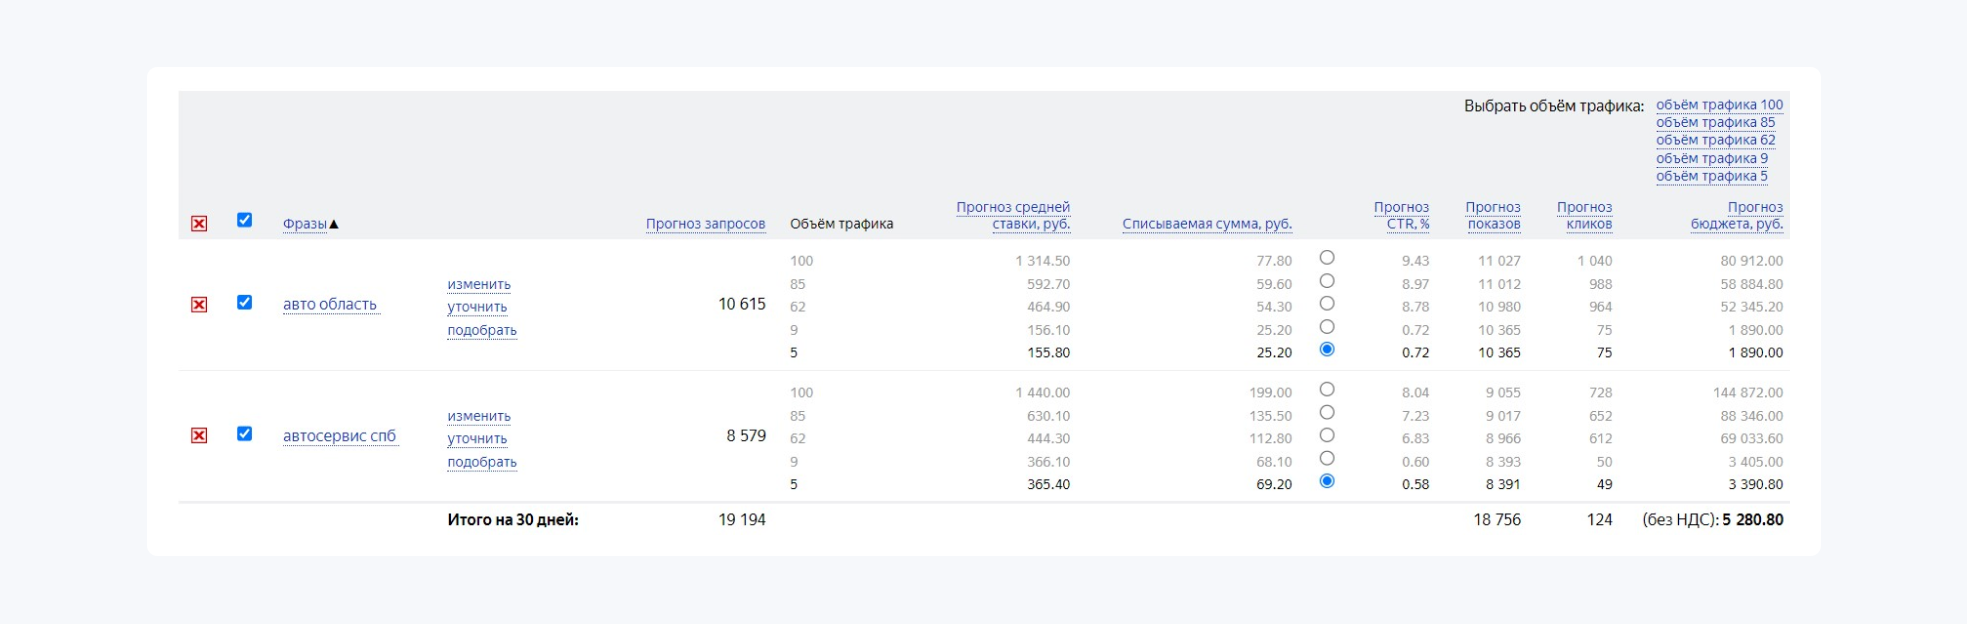Image resolution: width=1968 pixels, height=624 pixels.
Task: Select traffic volume 100 radio for «авто область»
Action: 1327,258
